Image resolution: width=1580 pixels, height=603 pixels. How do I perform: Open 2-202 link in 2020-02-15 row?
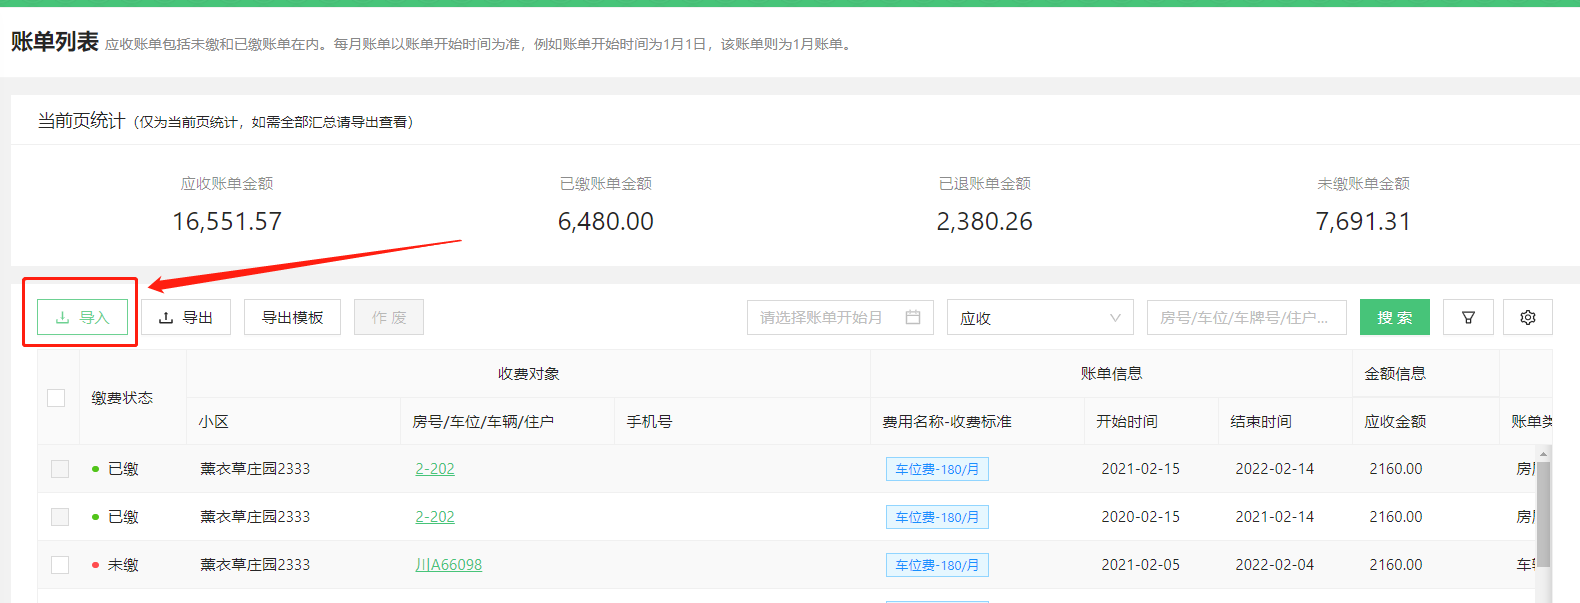(x=435, y=517)
